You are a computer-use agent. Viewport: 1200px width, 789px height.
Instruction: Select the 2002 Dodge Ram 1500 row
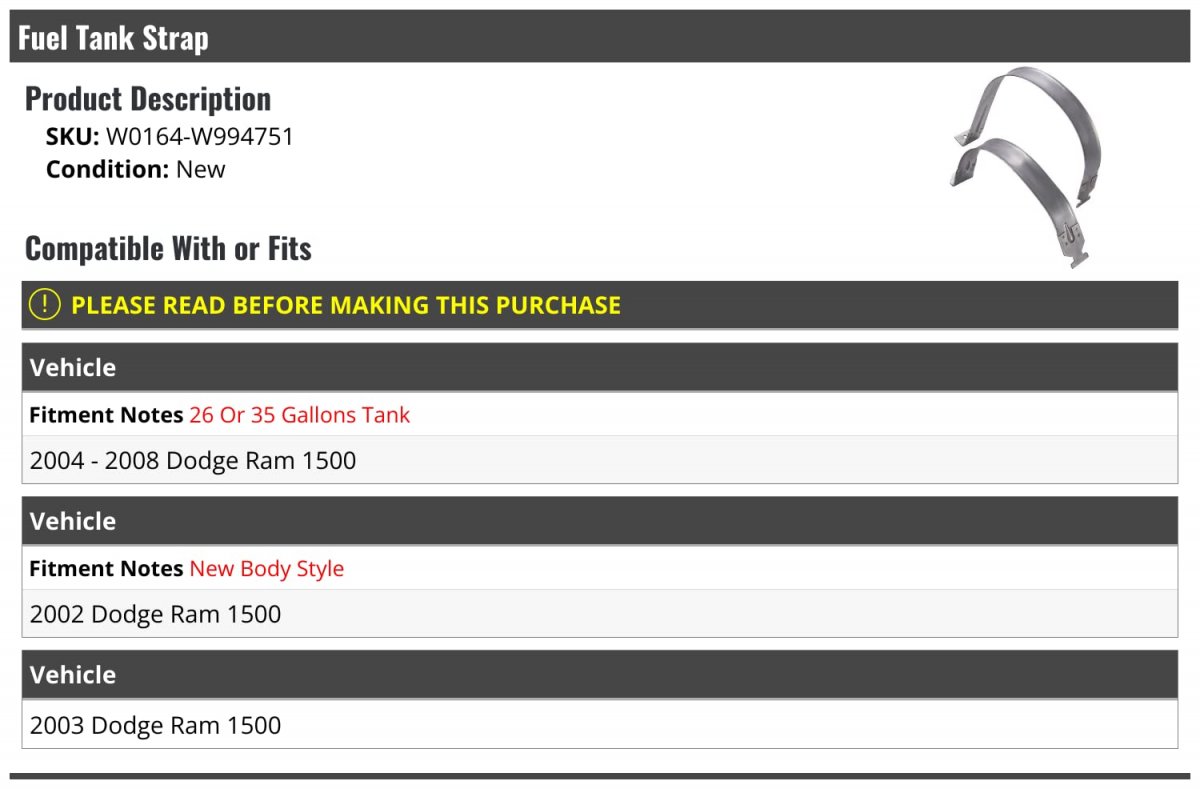point(155,614)
